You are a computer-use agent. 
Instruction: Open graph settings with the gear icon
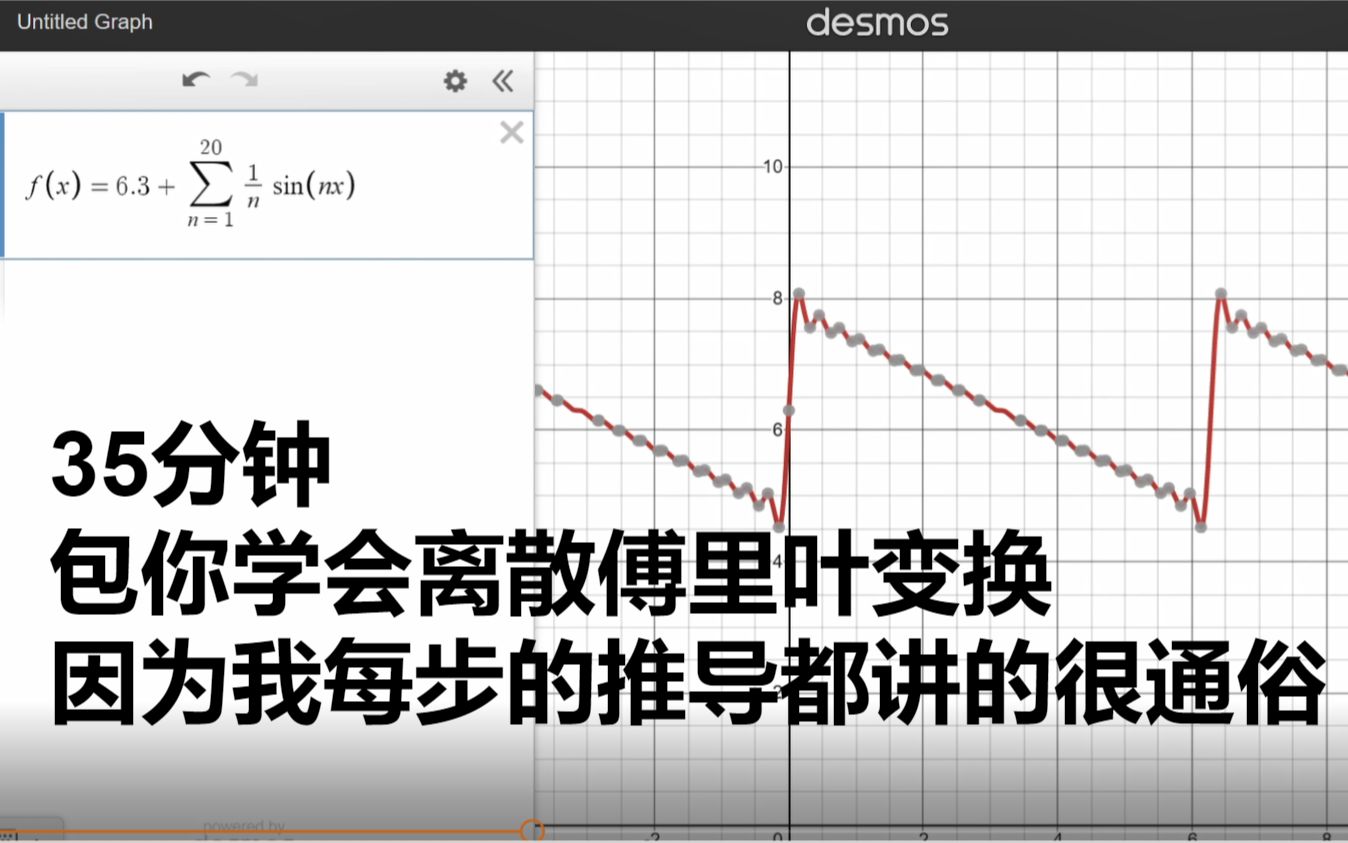455,81
